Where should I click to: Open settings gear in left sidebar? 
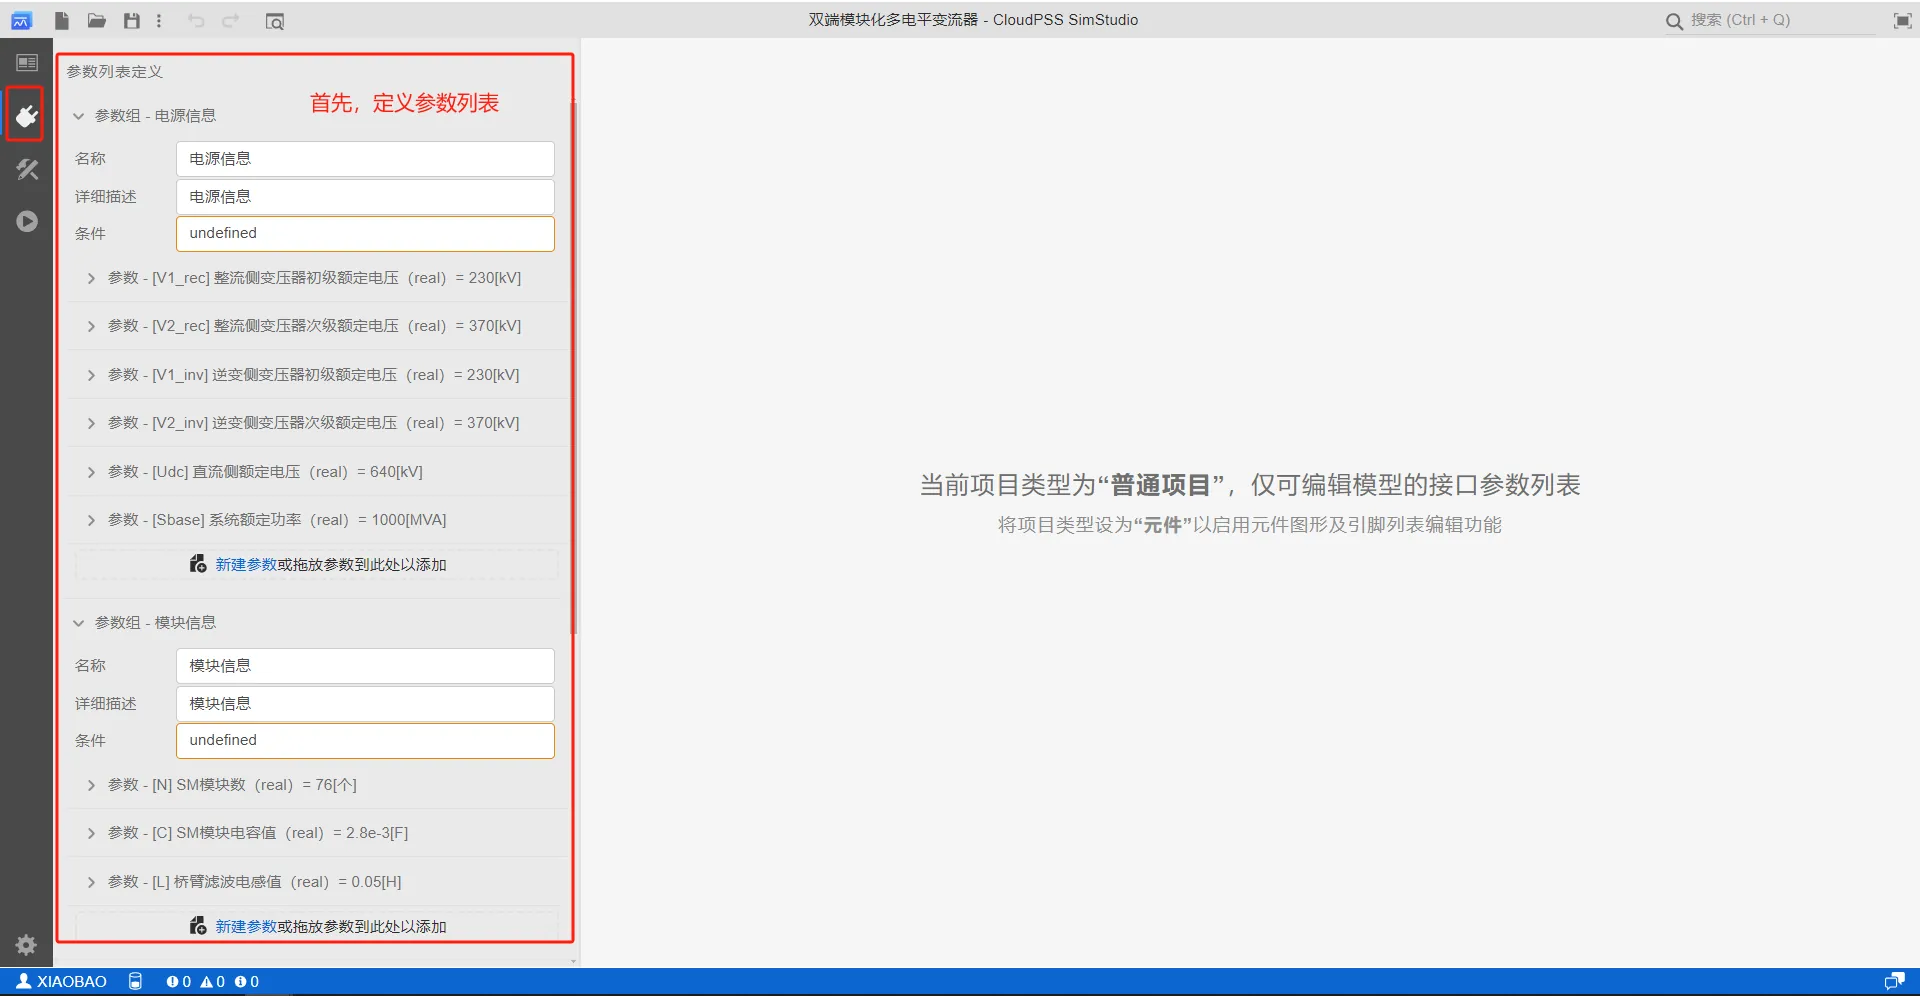(26, 944)
